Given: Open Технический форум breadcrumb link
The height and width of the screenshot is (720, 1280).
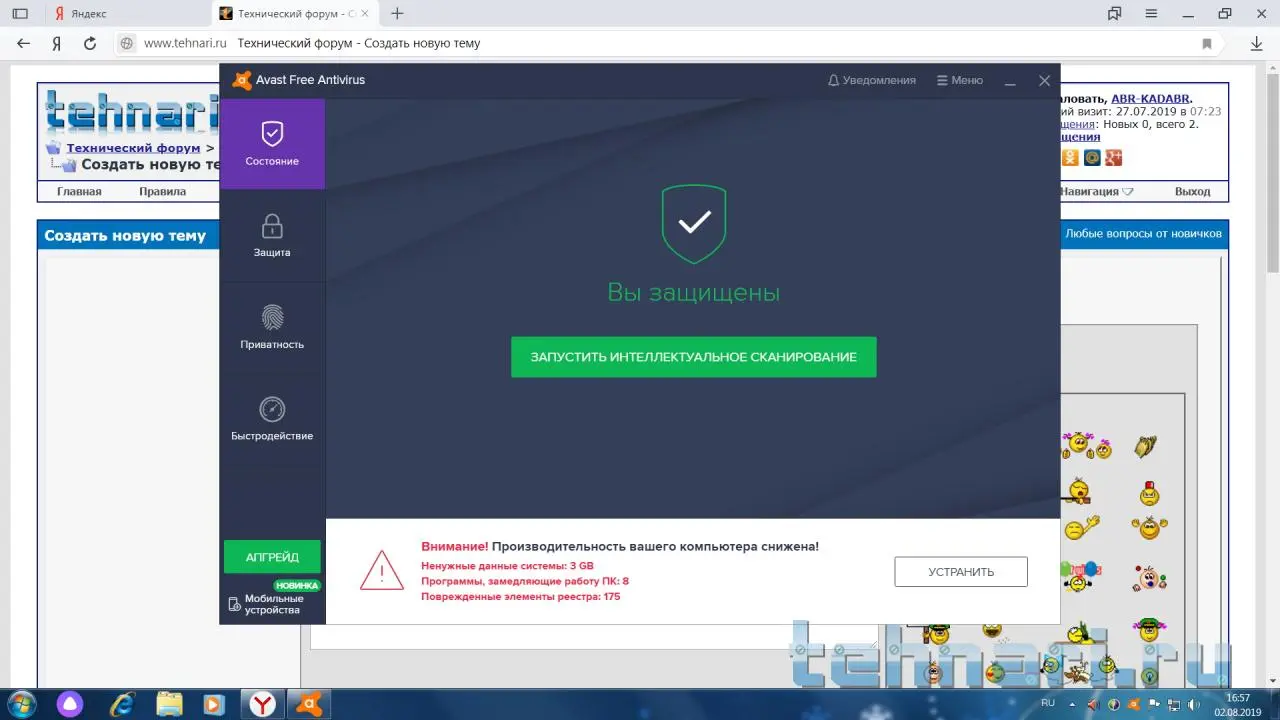Looking at the screenshot, I should pos(133,148).
